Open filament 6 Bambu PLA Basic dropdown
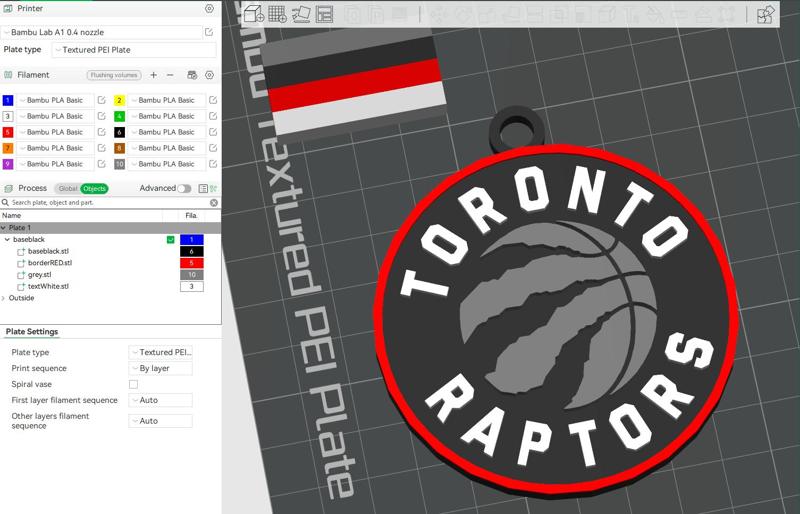Viewport: 800px width, 514px height. click(x=167, y=132)
